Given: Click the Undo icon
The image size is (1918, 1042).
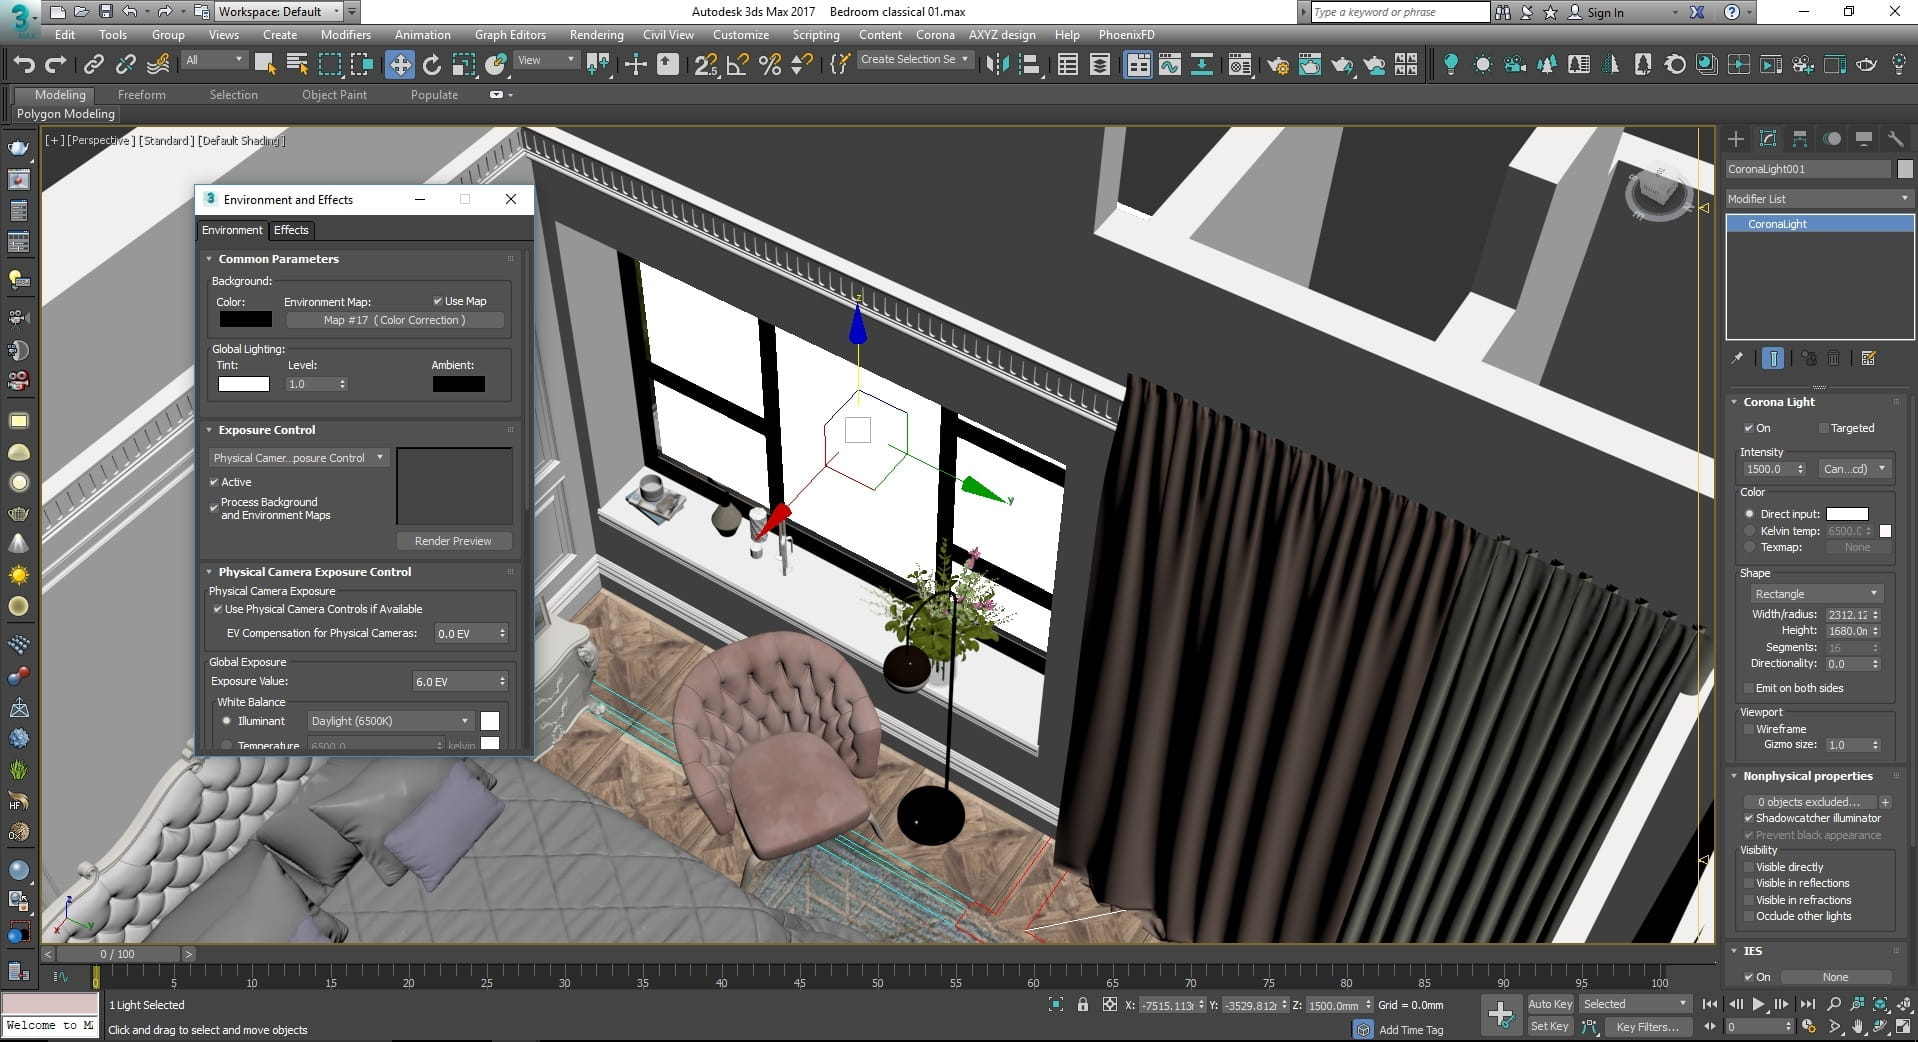Looking at the screenshot, I should (24, 64).
